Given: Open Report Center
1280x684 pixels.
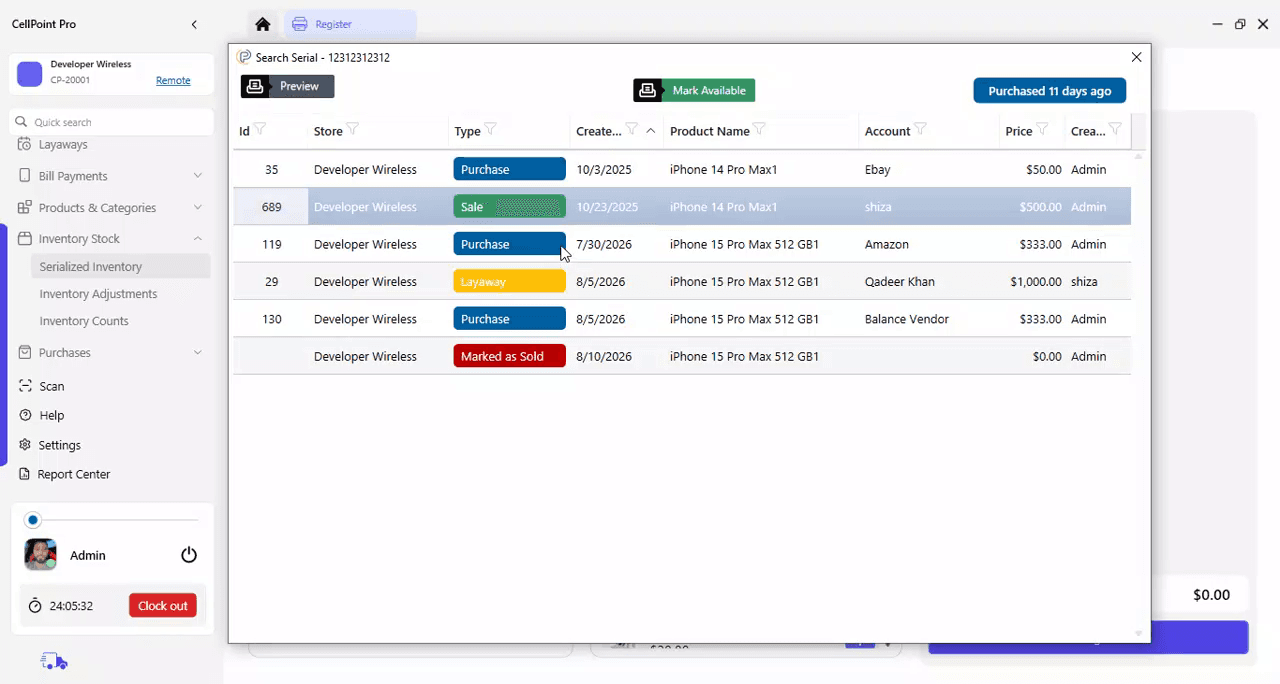Looking at the screenshot, I should 73,474.
